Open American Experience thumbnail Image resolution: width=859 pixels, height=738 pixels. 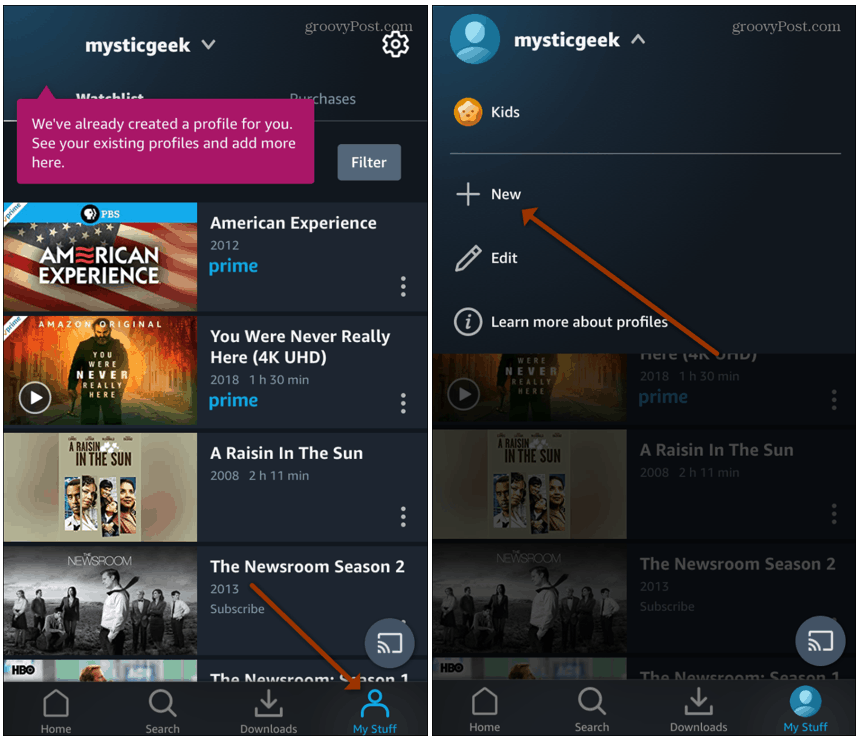[x=100, y=257]
